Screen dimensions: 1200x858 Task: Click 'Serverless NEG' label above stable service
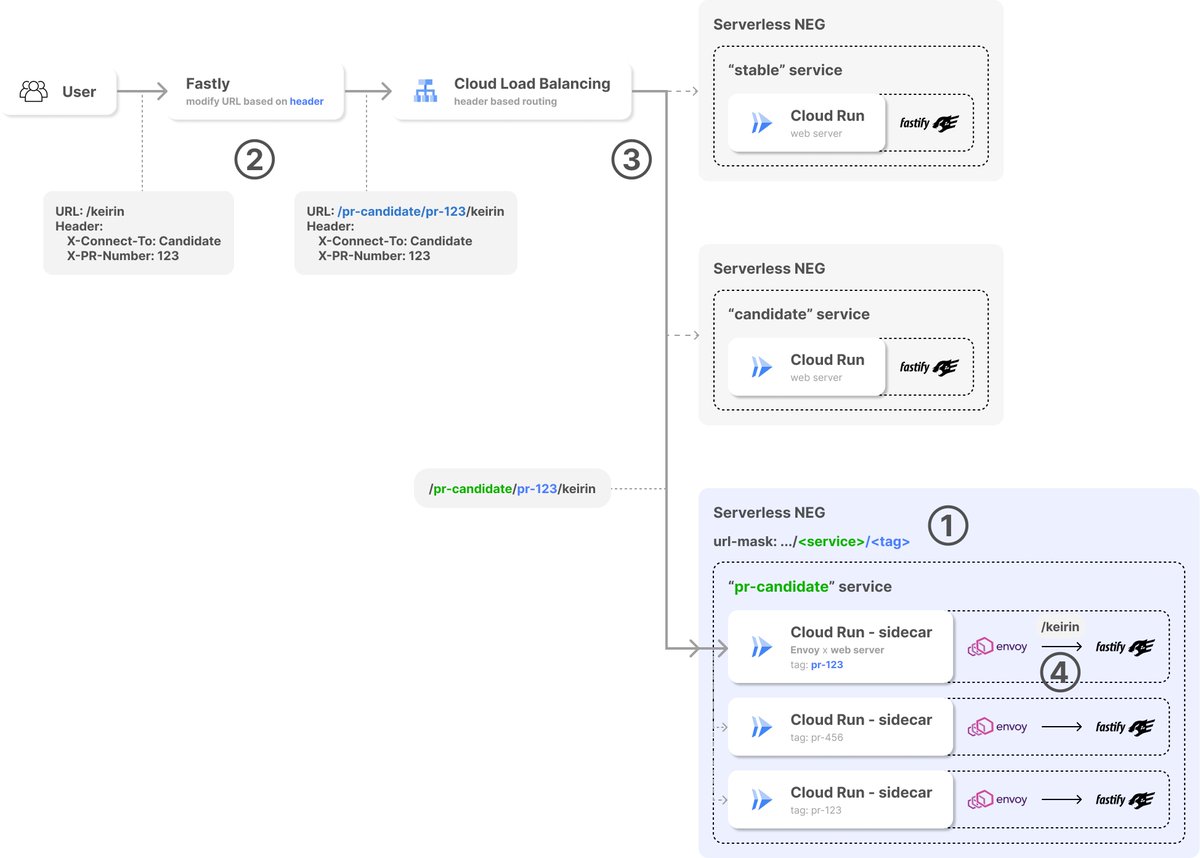[769, 25]
